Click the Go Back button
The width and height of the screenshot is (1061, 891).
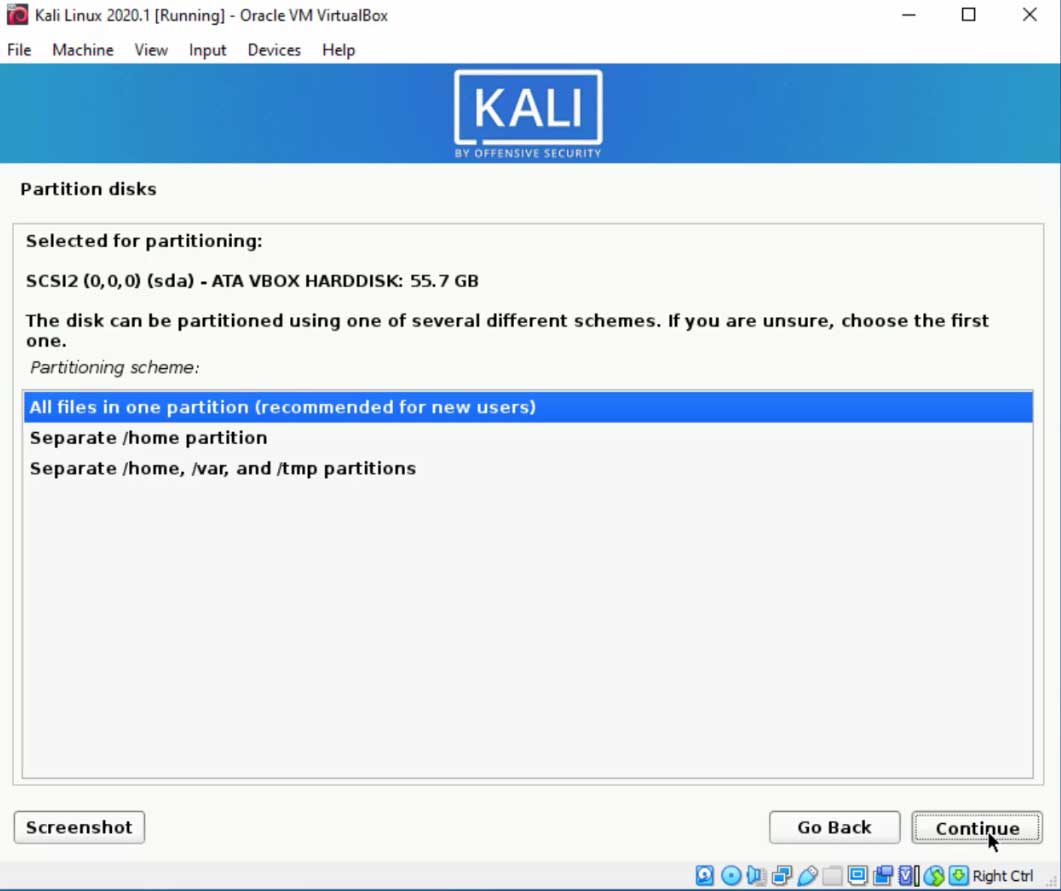[834, 827]
